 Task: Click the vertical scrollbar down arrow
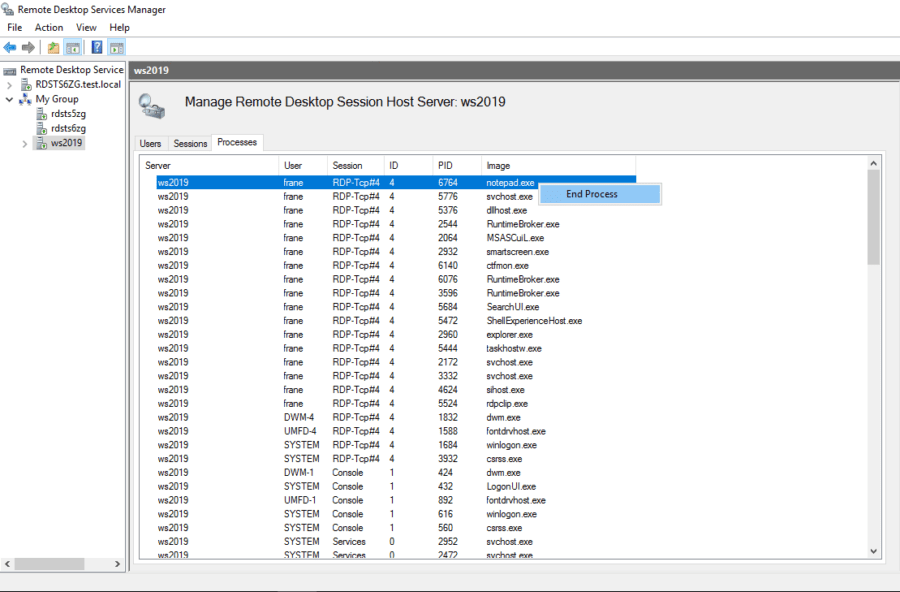click(x=873, y=550)
